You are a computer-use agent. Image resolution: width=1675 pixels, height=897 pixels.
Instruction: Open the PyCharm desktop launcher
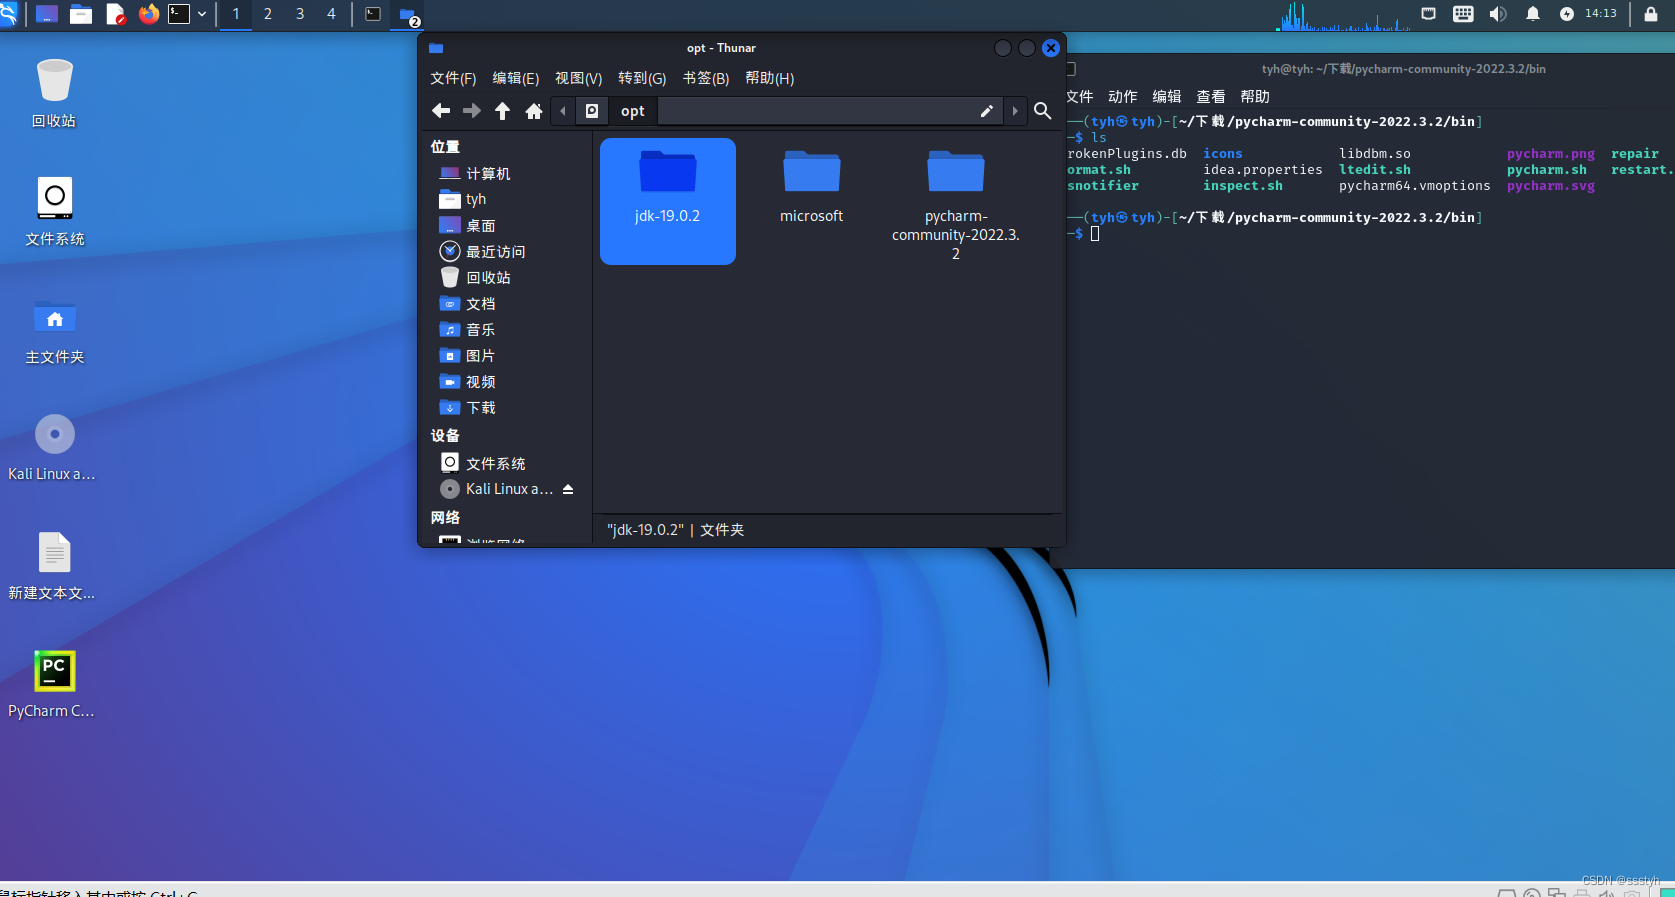click(54, 684)
